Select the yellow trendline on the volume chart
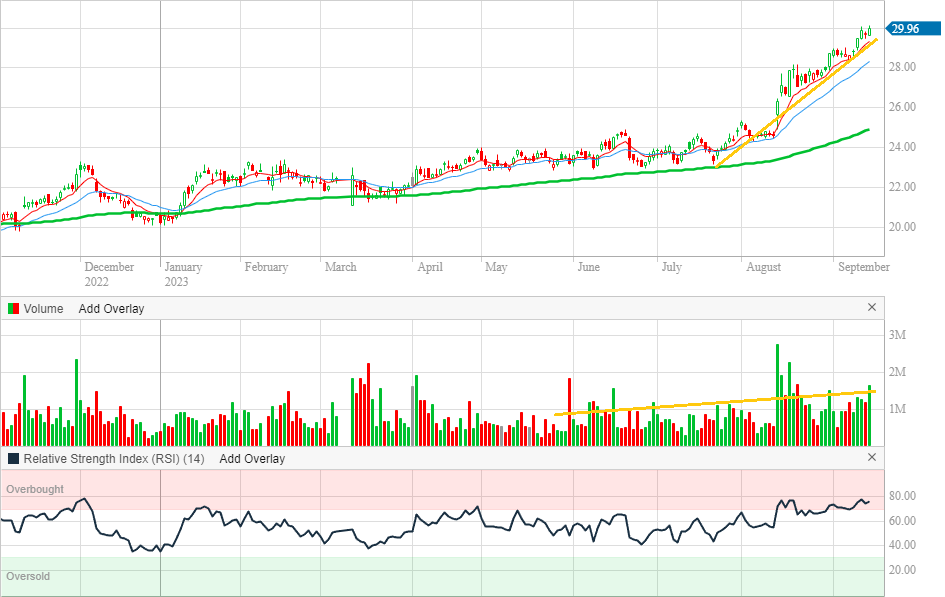The image size is (945, 597). click(x=700, y=403)
